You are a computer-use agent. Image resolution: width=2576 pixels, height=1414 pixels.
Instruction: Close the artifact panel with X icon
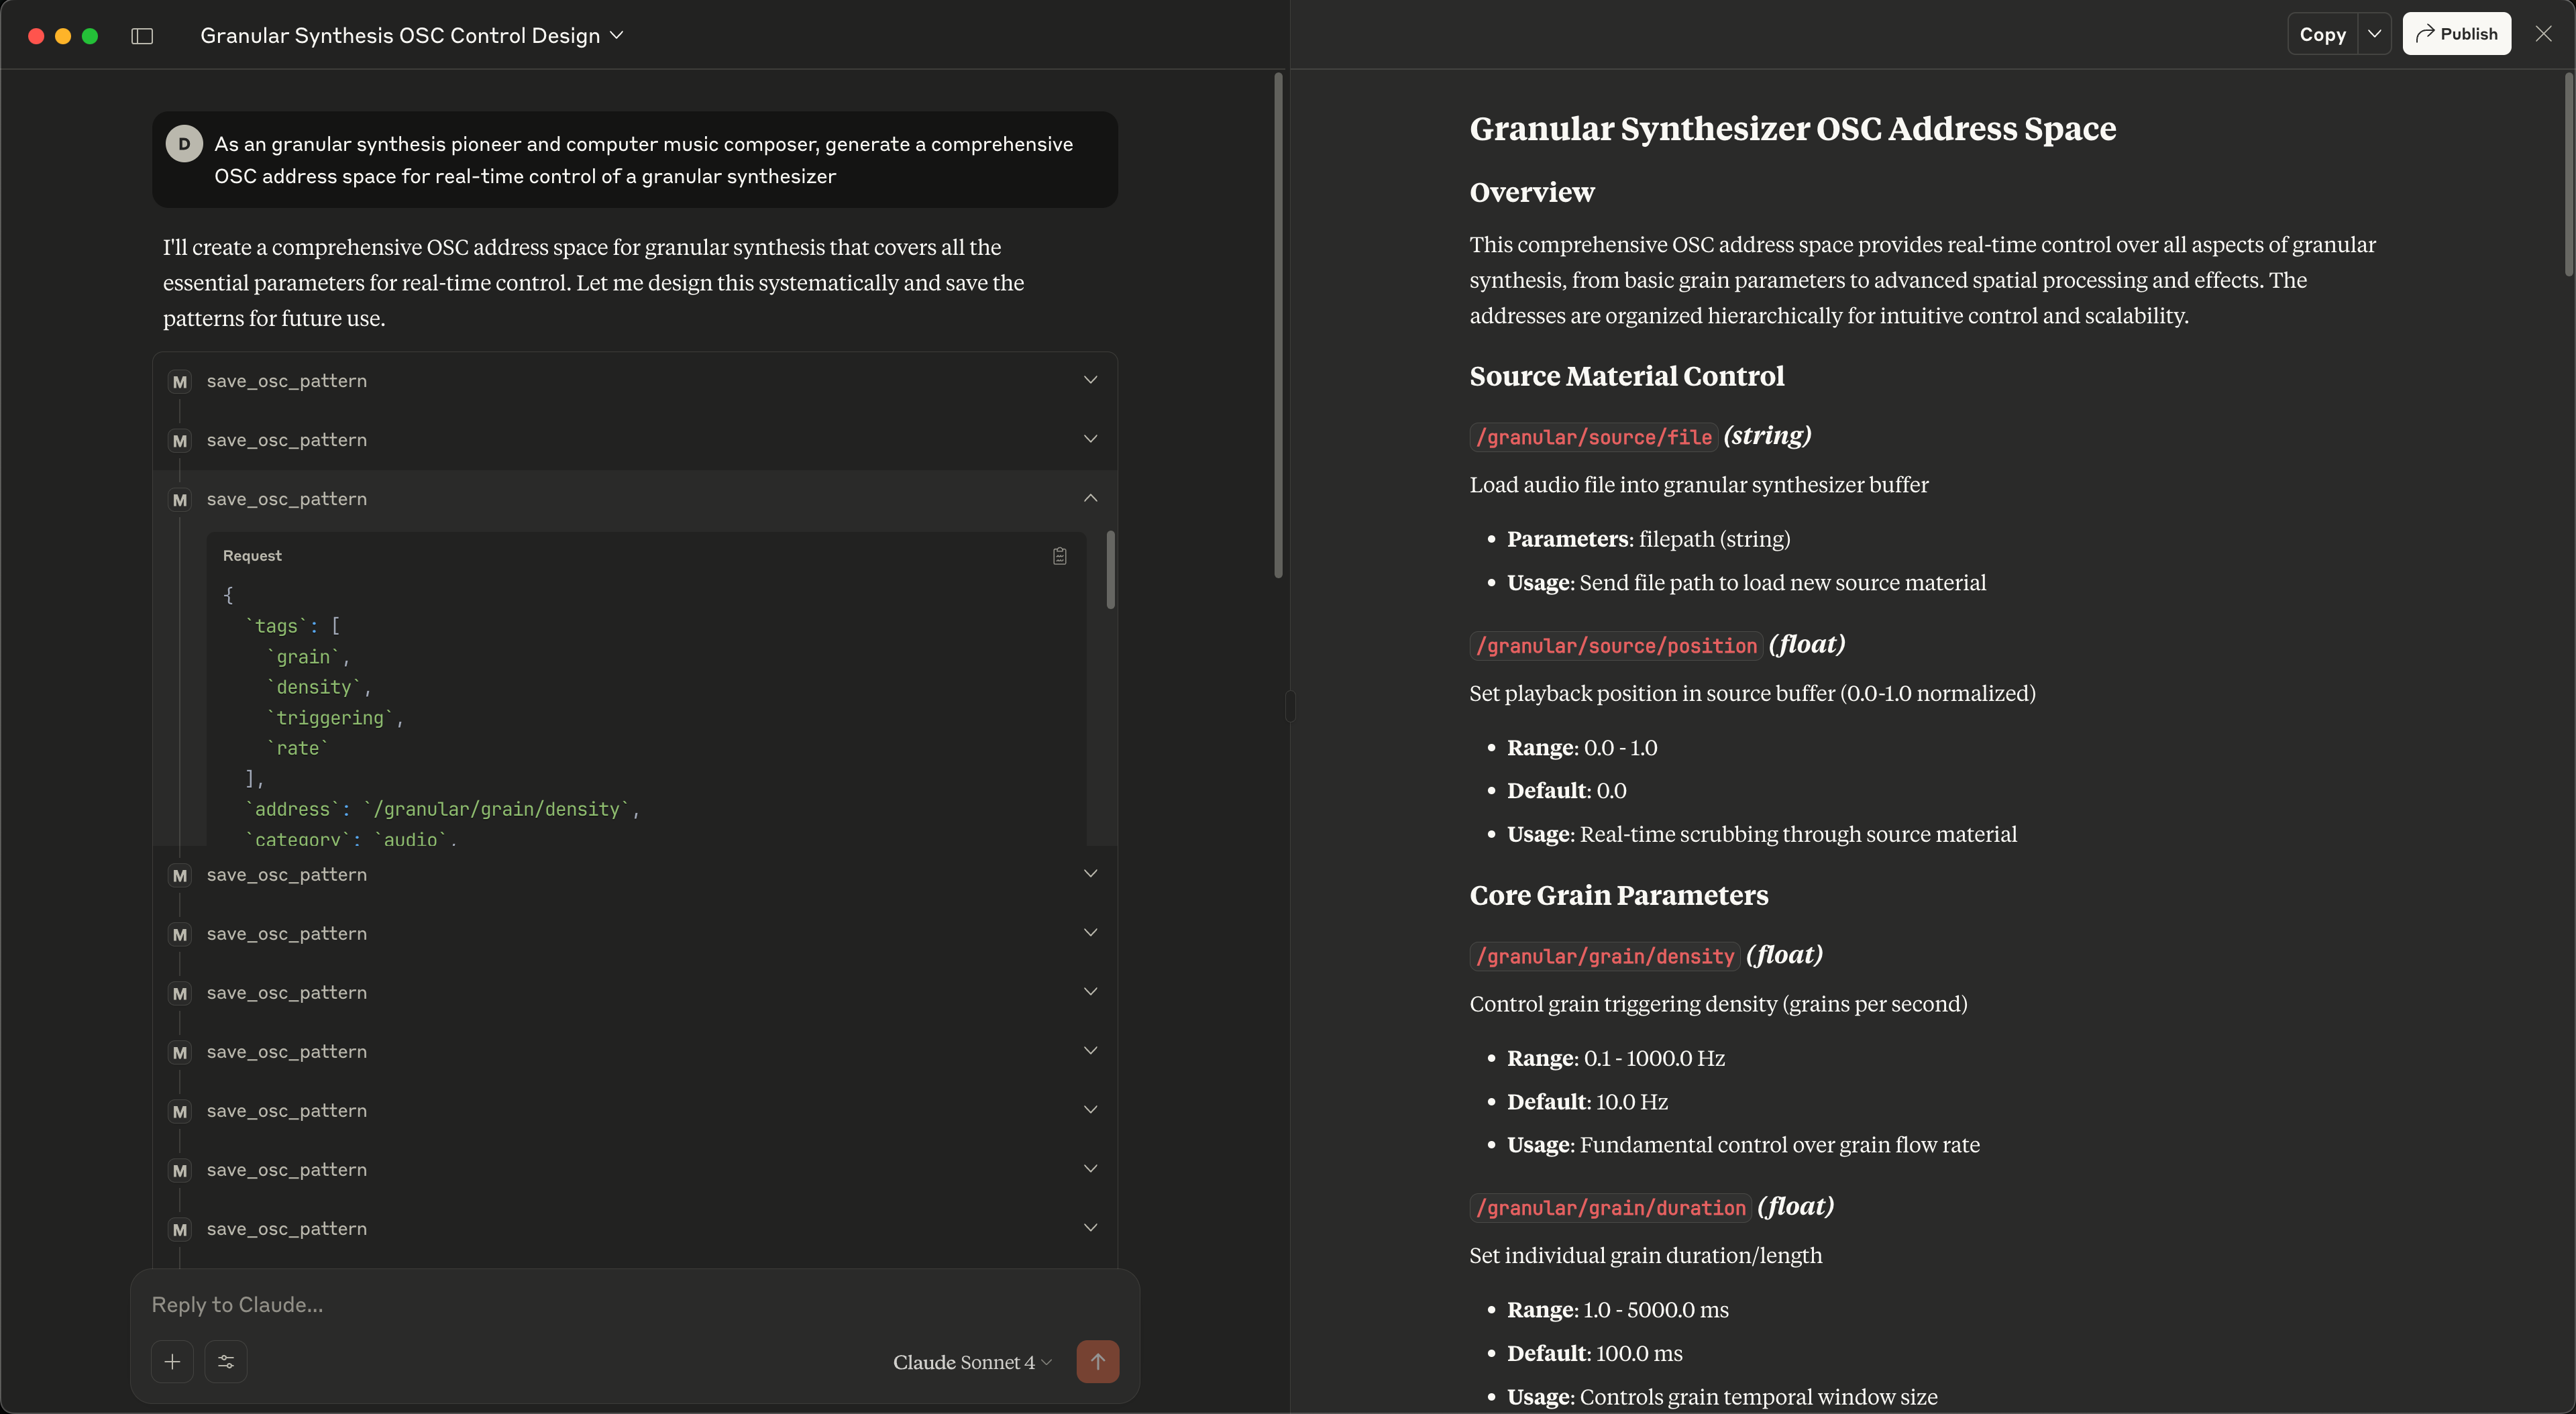coord(2544,34)
